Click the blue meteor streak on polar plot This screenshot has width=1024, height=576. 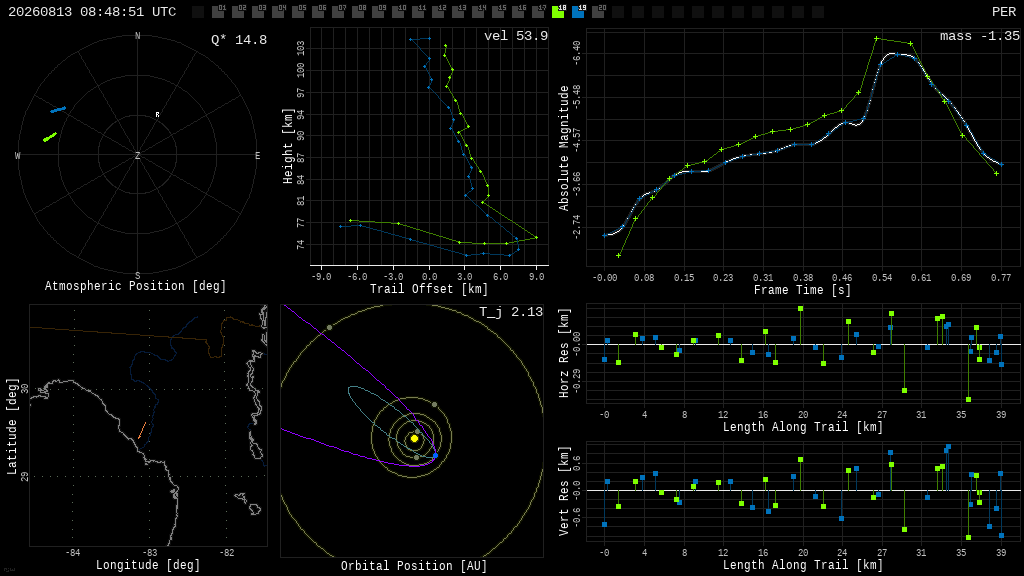[58, 110]
